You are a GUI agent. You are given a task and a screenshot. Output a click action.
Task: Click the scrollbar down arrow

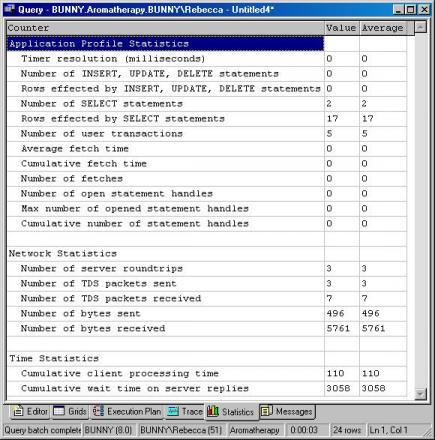420,394
